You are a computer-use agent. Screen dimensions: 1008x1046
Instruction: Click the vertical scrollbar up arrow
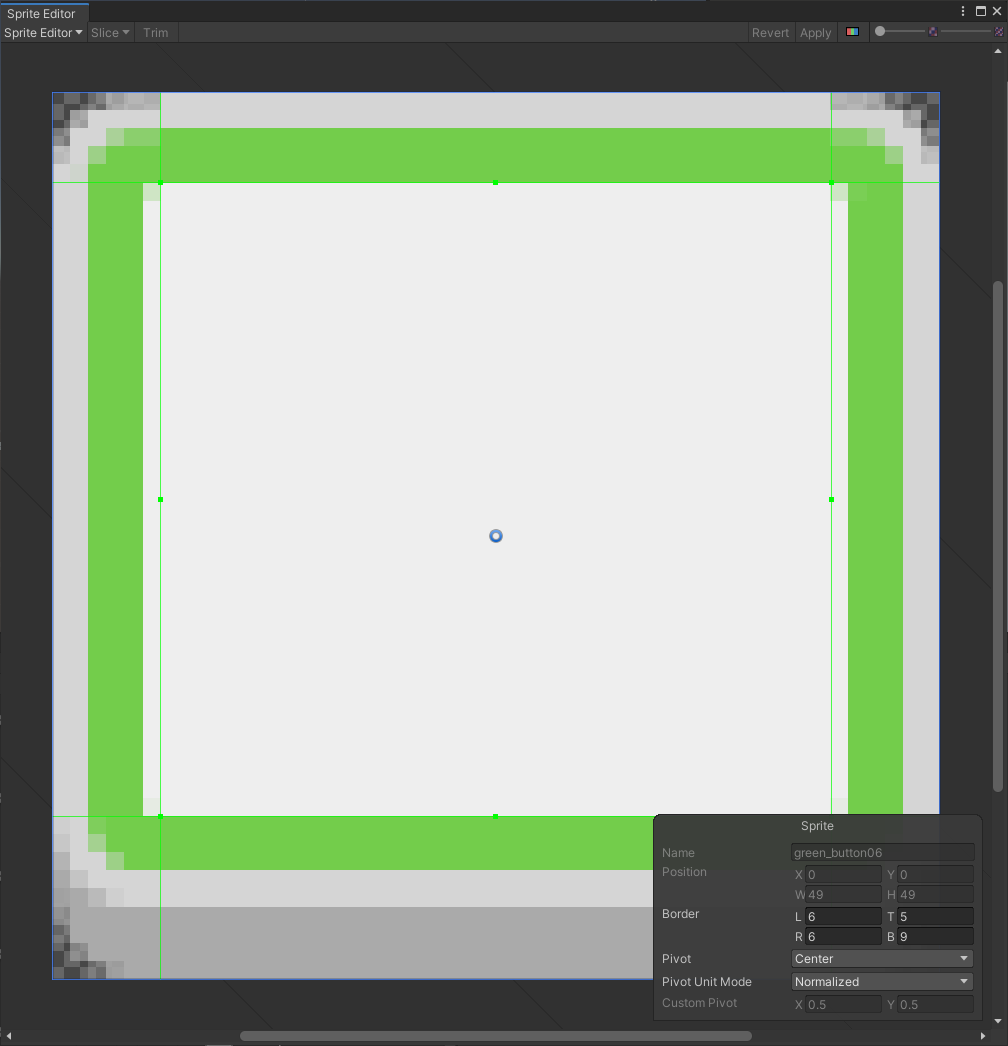(998, 51)
